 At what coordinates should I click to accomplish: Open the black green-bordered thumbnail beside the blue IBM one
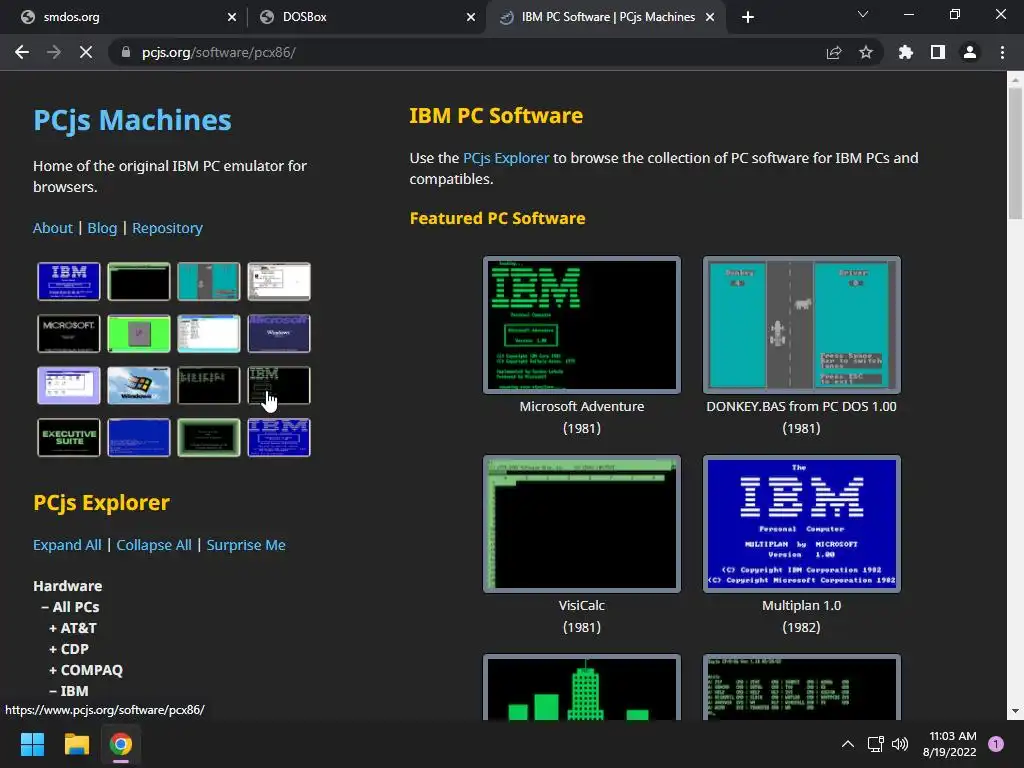(x=138, y=281)
